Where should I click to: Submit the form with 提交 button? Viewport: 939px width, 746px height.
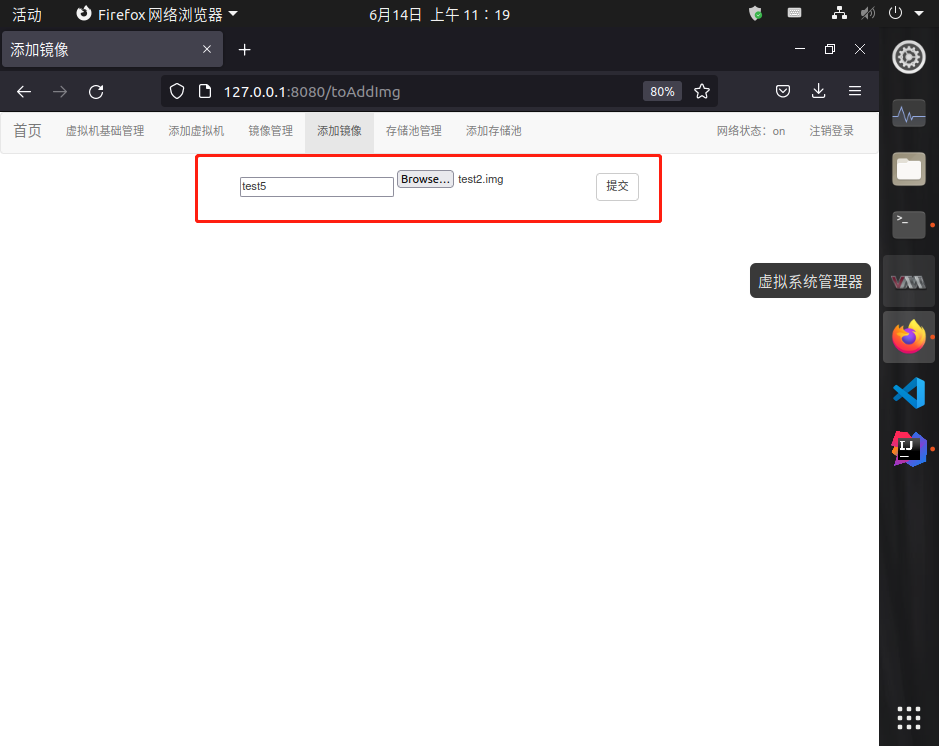coord(617,186)
